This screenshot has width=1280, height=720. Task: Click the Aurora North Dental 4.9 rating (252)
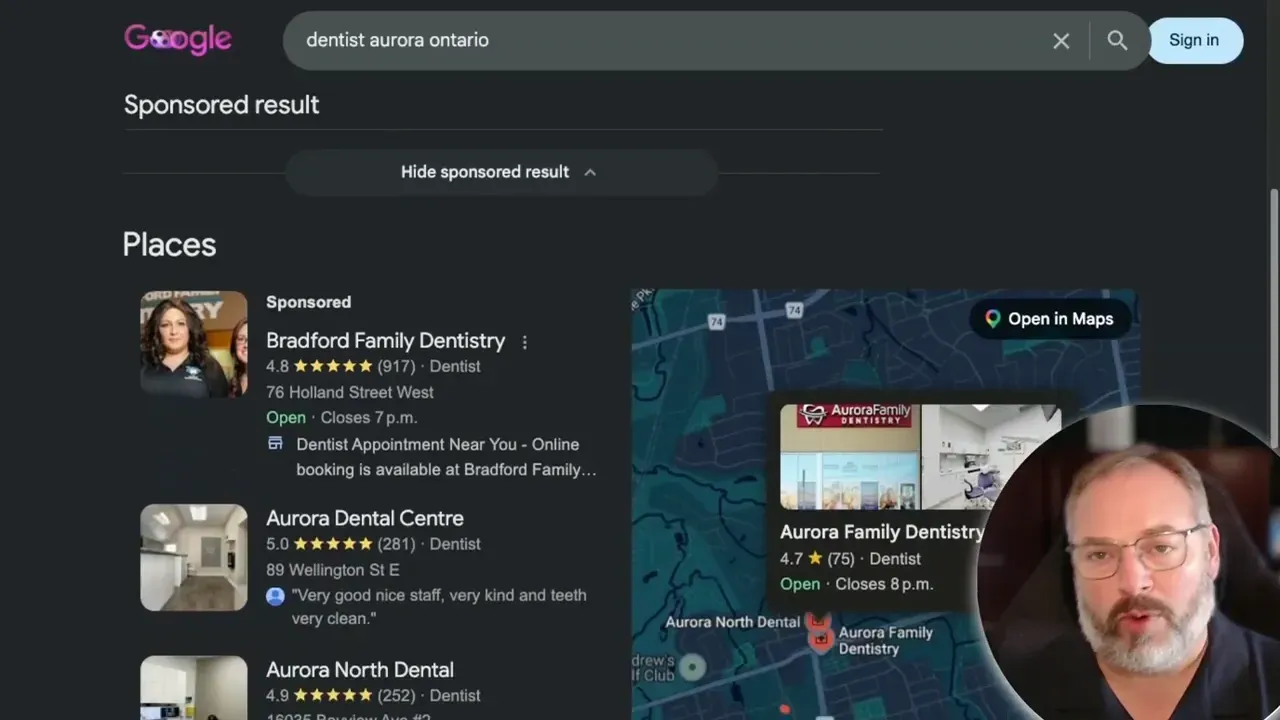coord(340,696)
